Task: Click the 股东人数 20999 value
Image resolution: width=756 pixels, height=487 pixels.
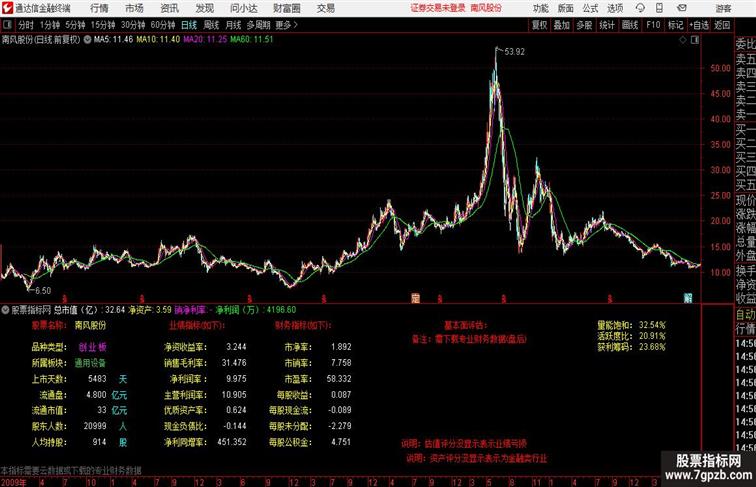Action: click(95, 426)
